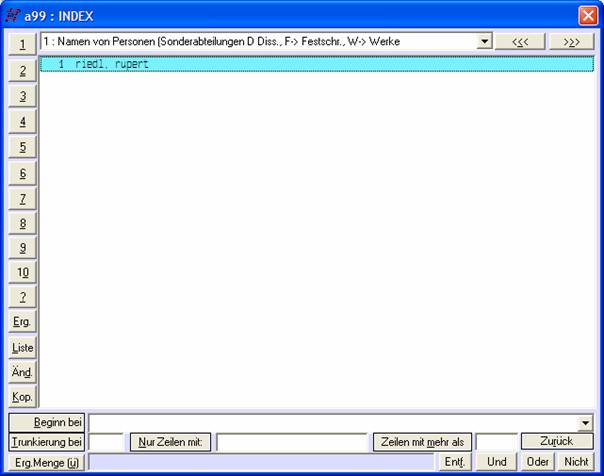
Task: Click the Erg. button
Action: (x=22, y=322)
